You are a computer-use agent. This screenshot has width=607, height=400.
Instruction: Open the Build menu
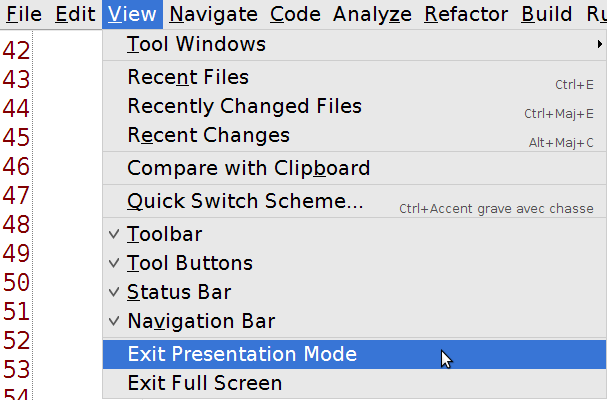click(x=547, y=14)
